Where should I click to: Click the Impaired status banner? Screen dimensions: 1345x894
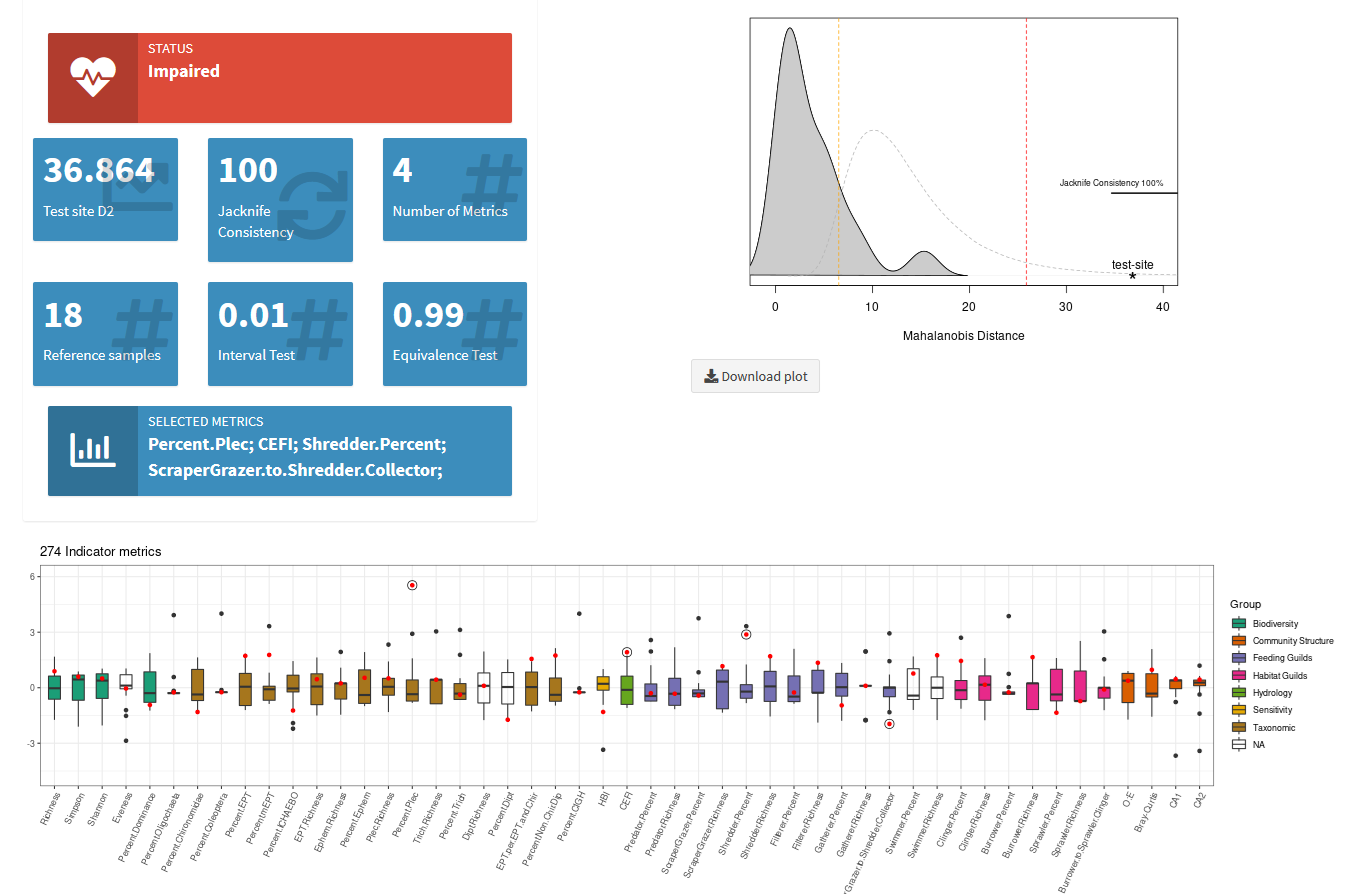pyautogui.click(x=324, y=78)
